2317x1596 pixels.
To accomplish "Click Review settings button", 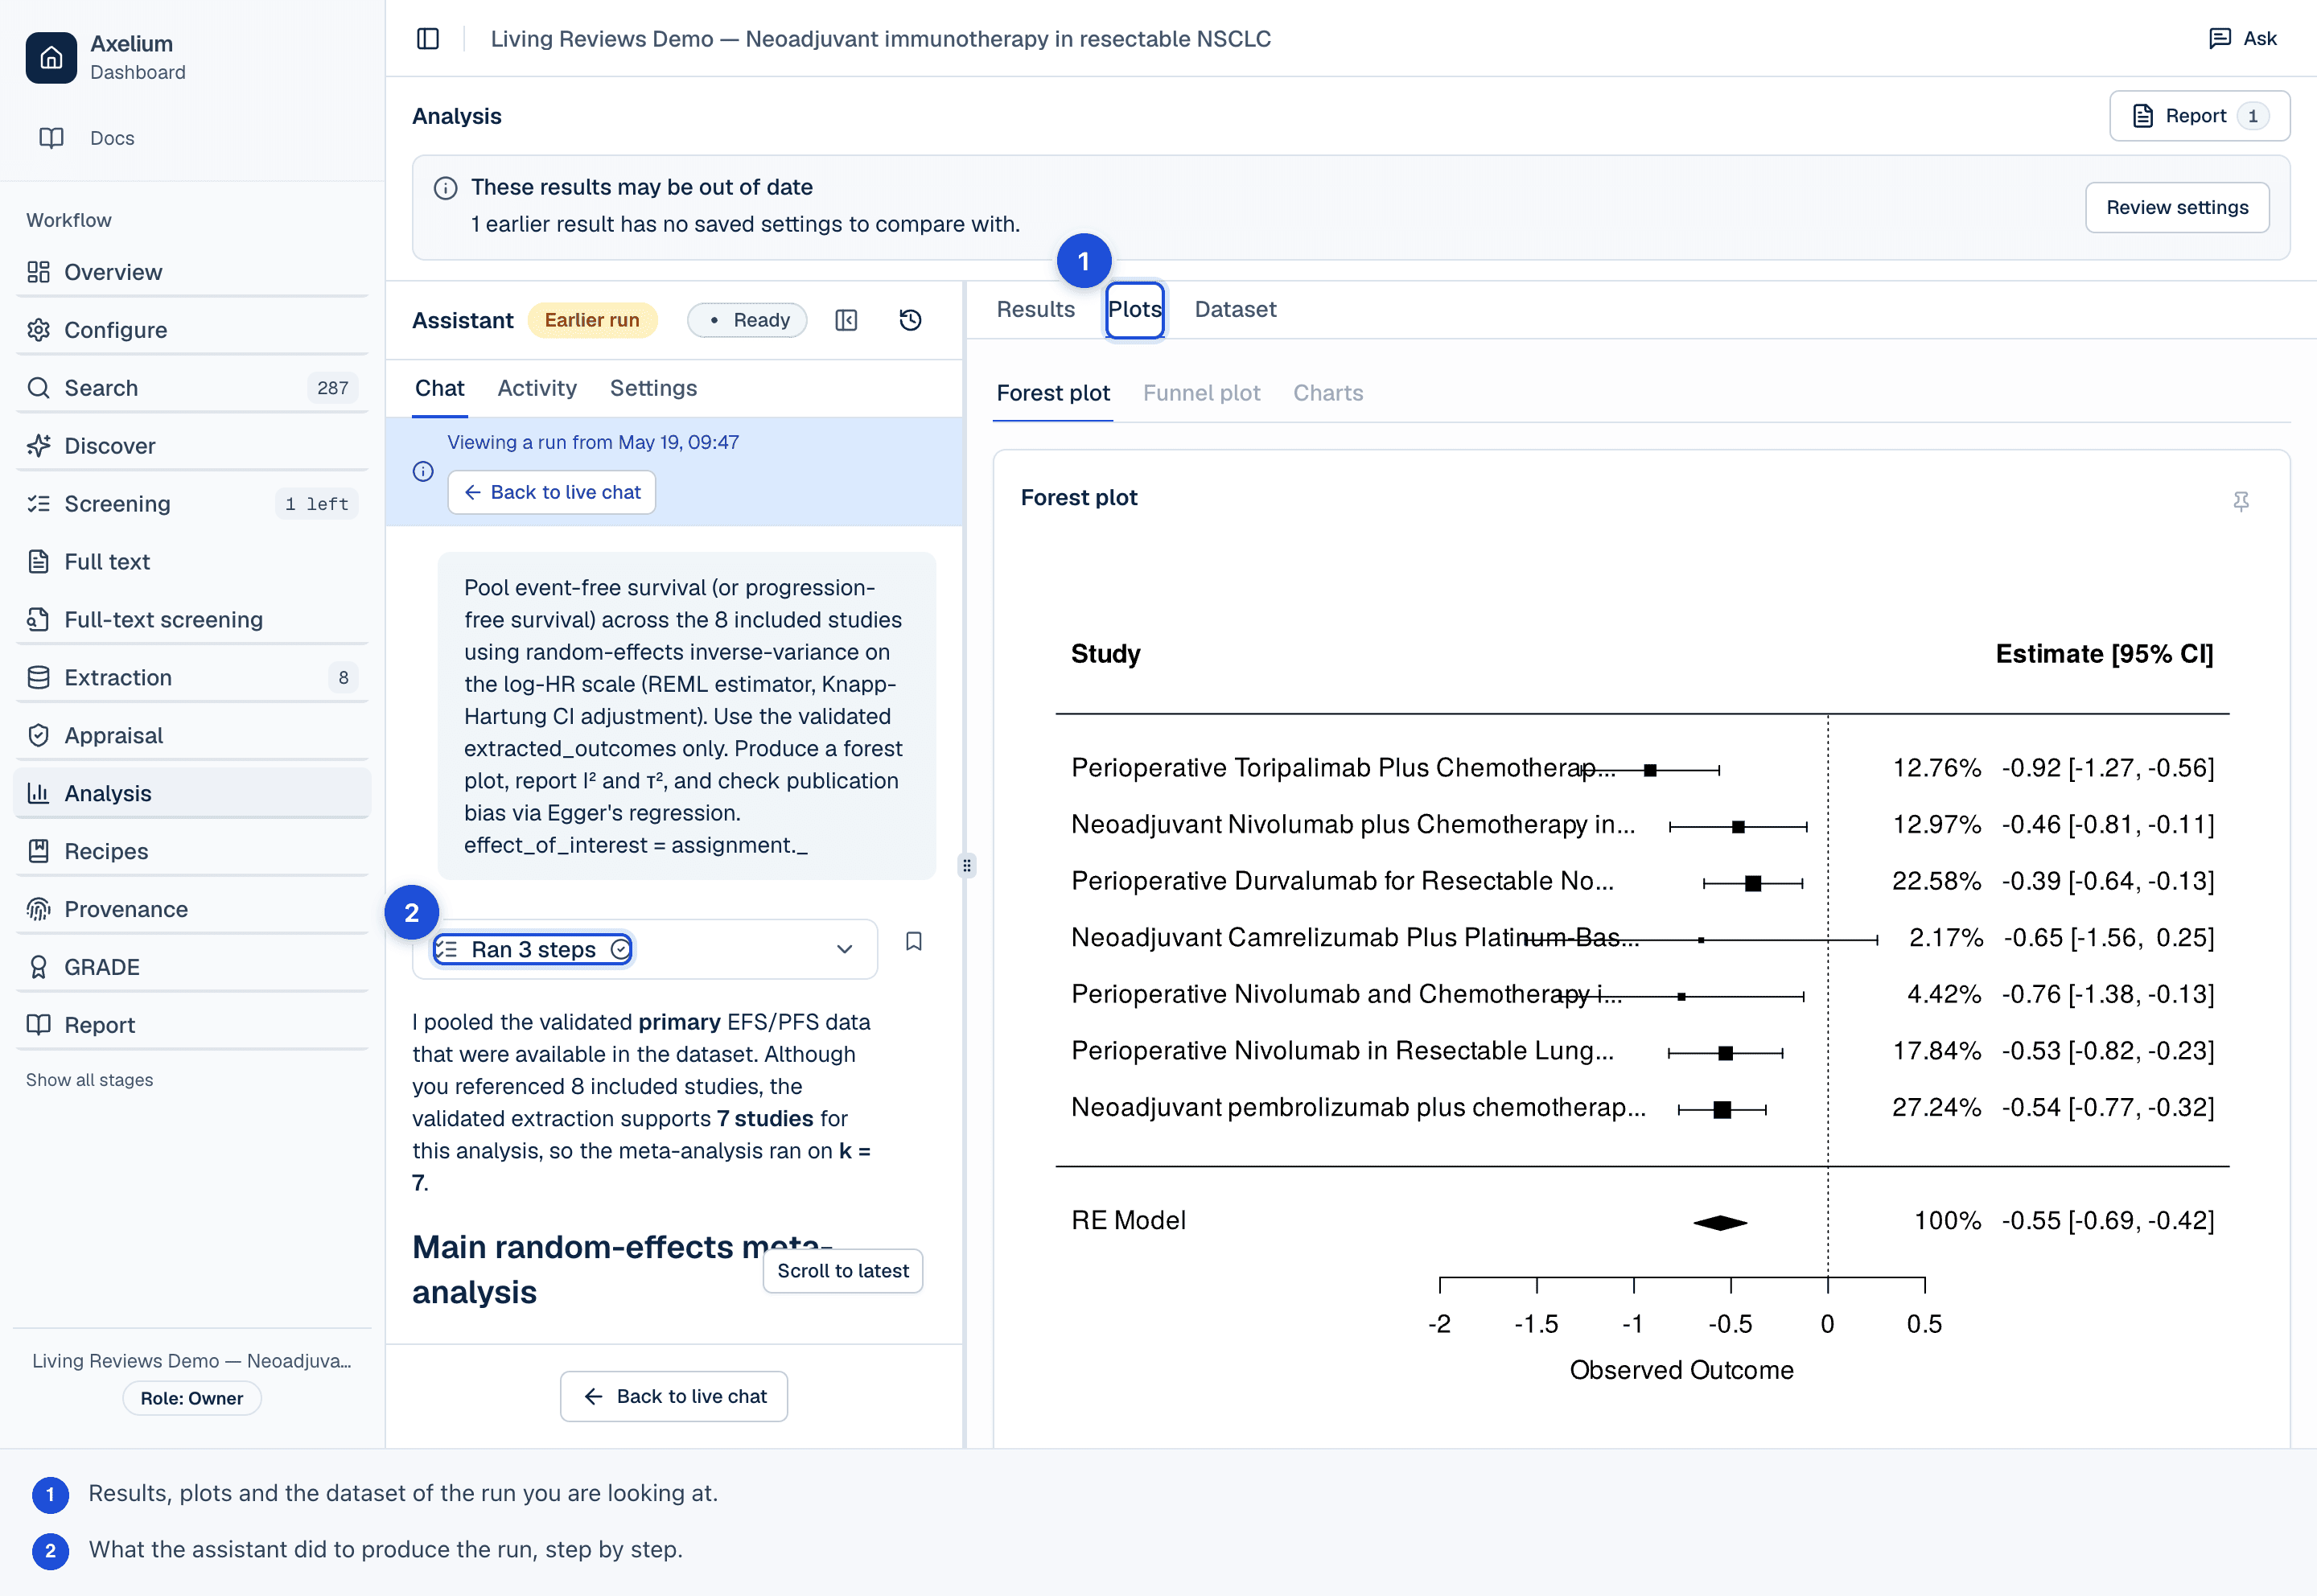I will click(2177, 207).
